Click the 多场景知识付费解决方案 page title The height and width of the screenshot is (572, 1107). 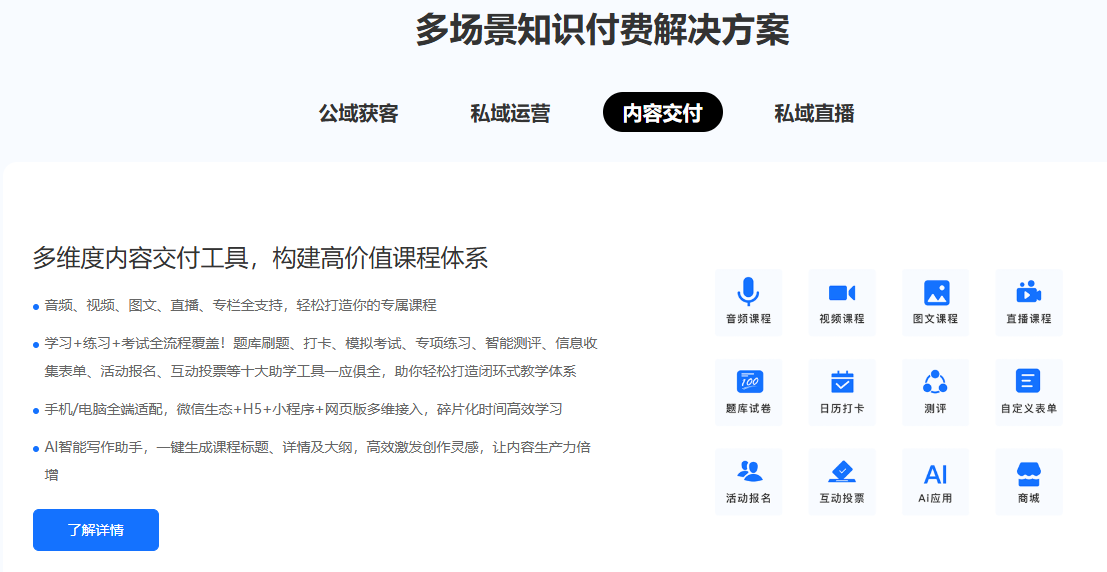602,32
